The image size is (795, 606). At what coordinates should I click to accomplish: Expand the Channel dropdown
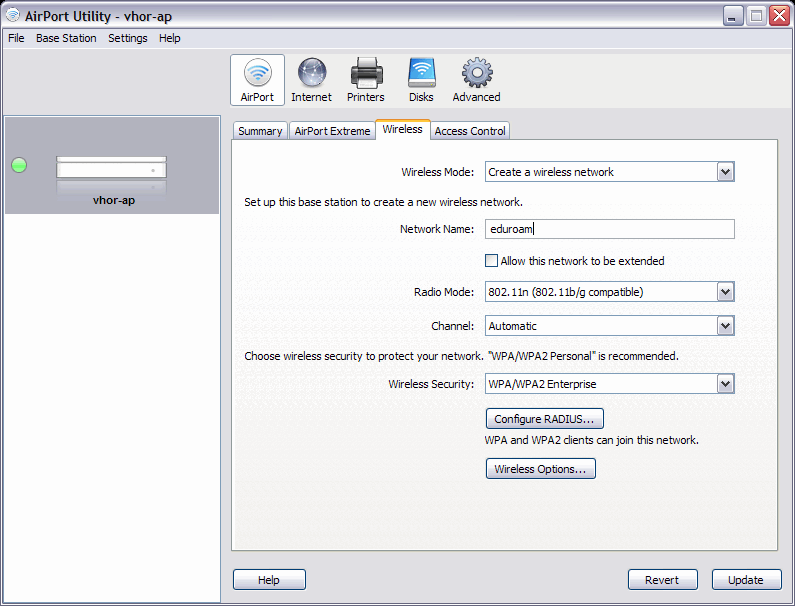(x=726, y=326)
